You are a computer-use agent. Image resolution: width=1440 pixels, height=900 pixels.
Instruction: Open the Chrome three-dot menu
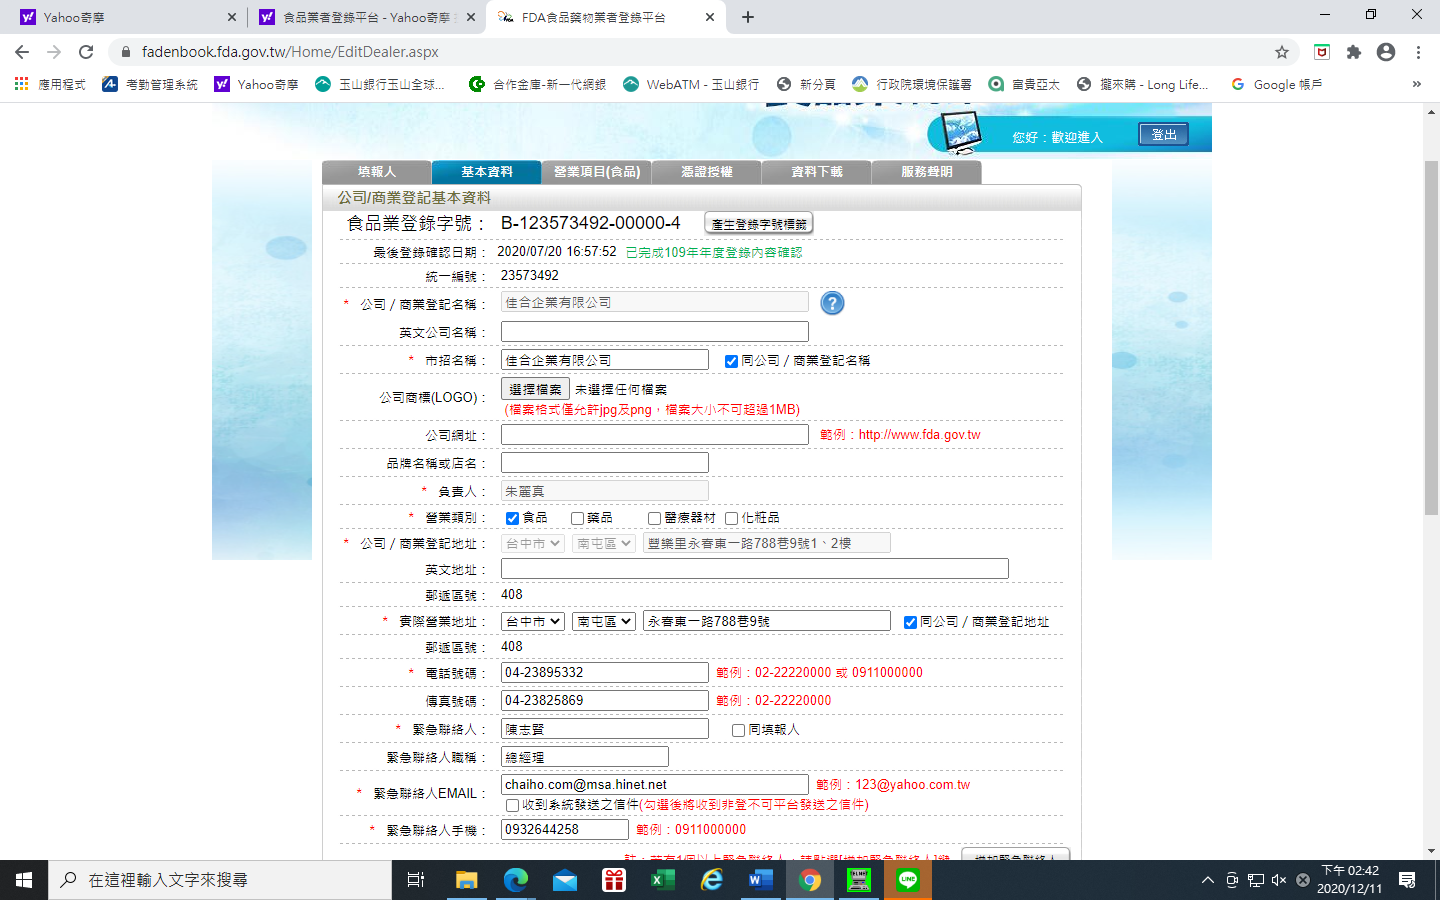1418,52
